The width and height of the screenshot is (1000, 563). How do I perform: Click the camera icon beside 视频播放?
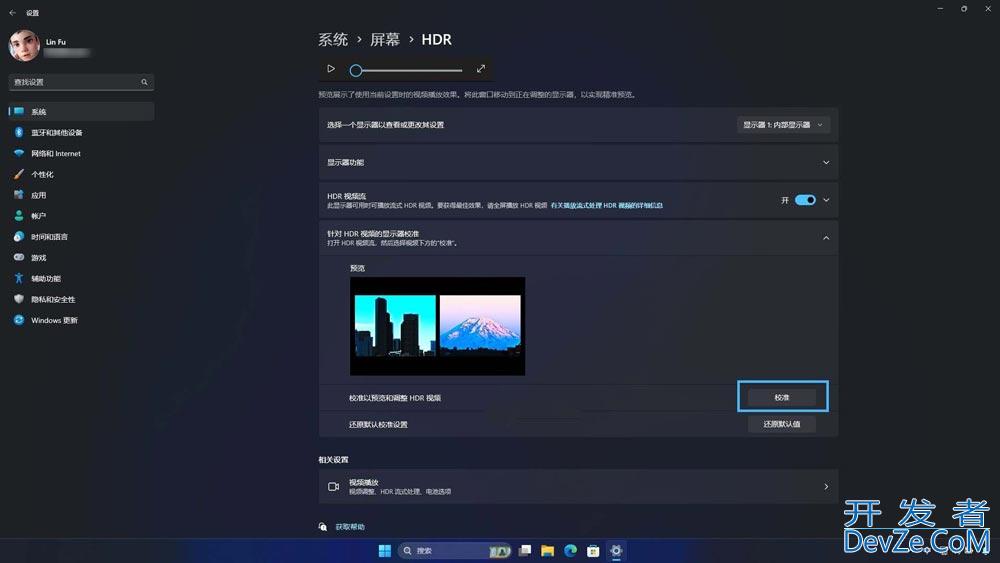click(334, 486)
